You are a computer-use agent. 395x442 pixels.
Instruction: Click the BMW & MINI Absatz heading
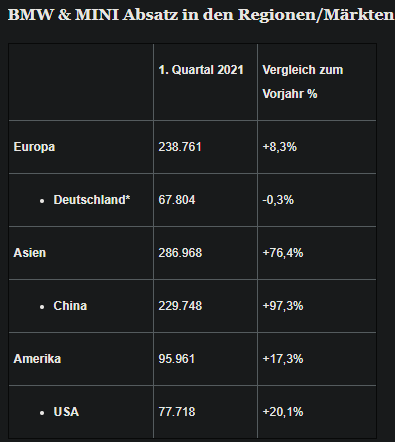[201, 15]
